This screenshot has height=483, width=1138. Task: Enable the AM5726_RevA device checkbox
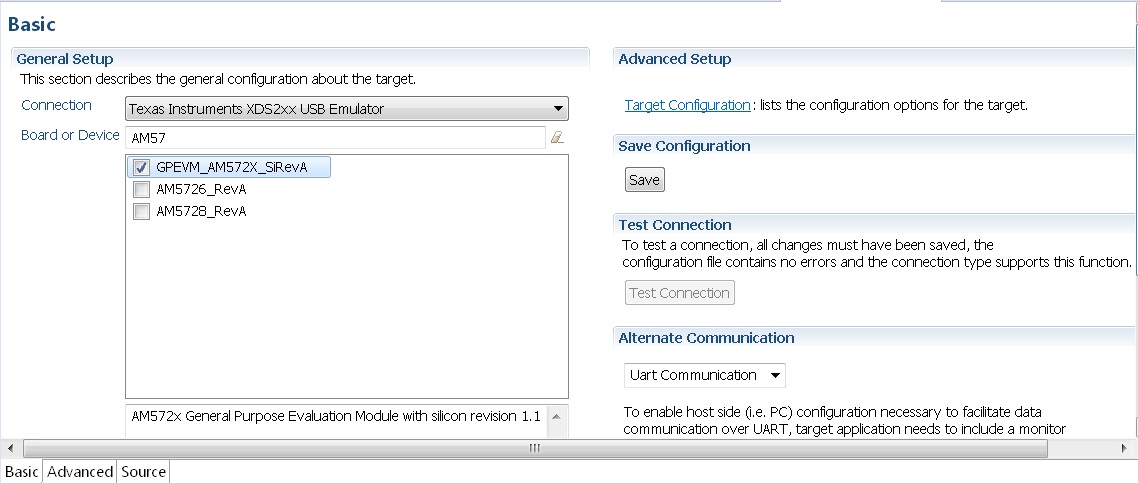pos(142,190)
